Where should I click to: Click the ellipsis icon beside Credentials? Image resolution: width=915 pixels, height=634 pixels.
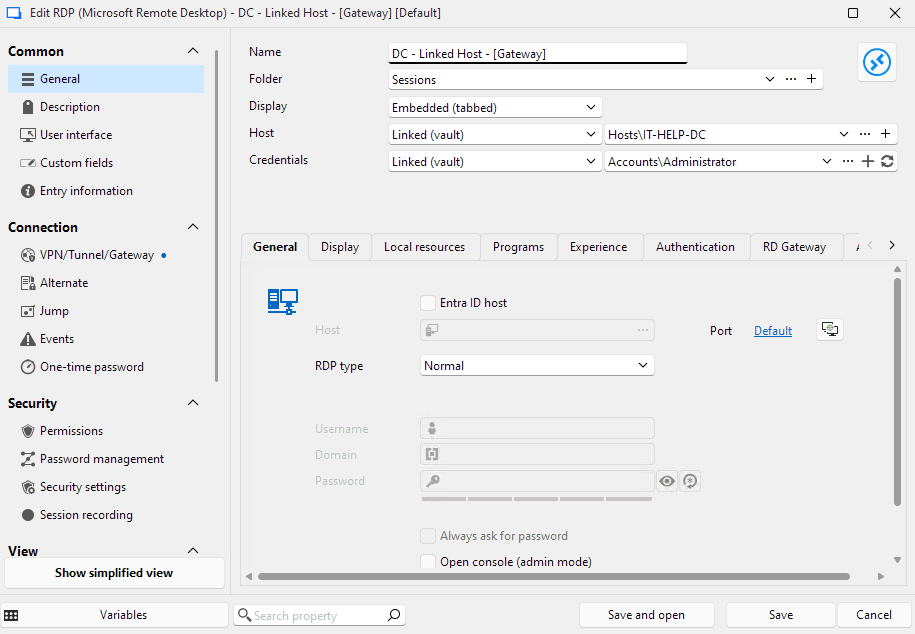point(847,160)
